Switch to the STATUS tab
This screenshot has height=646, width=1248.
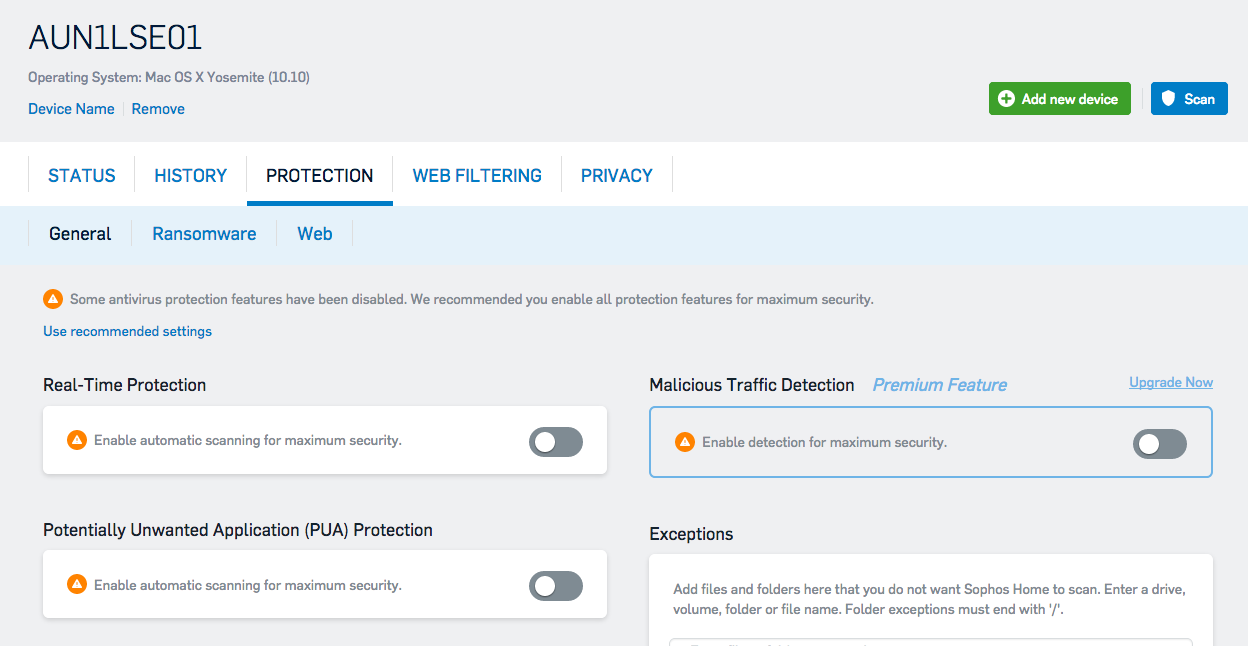[x=81, y=175]
